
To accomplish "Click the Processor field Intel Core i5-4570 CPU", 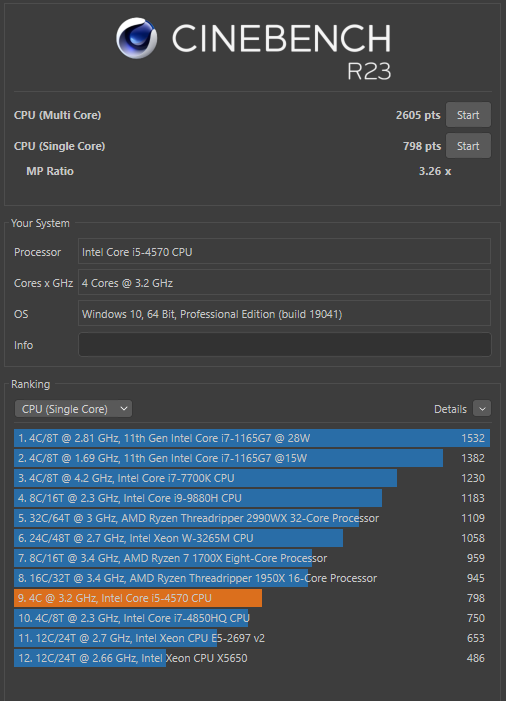I will 285,252.
